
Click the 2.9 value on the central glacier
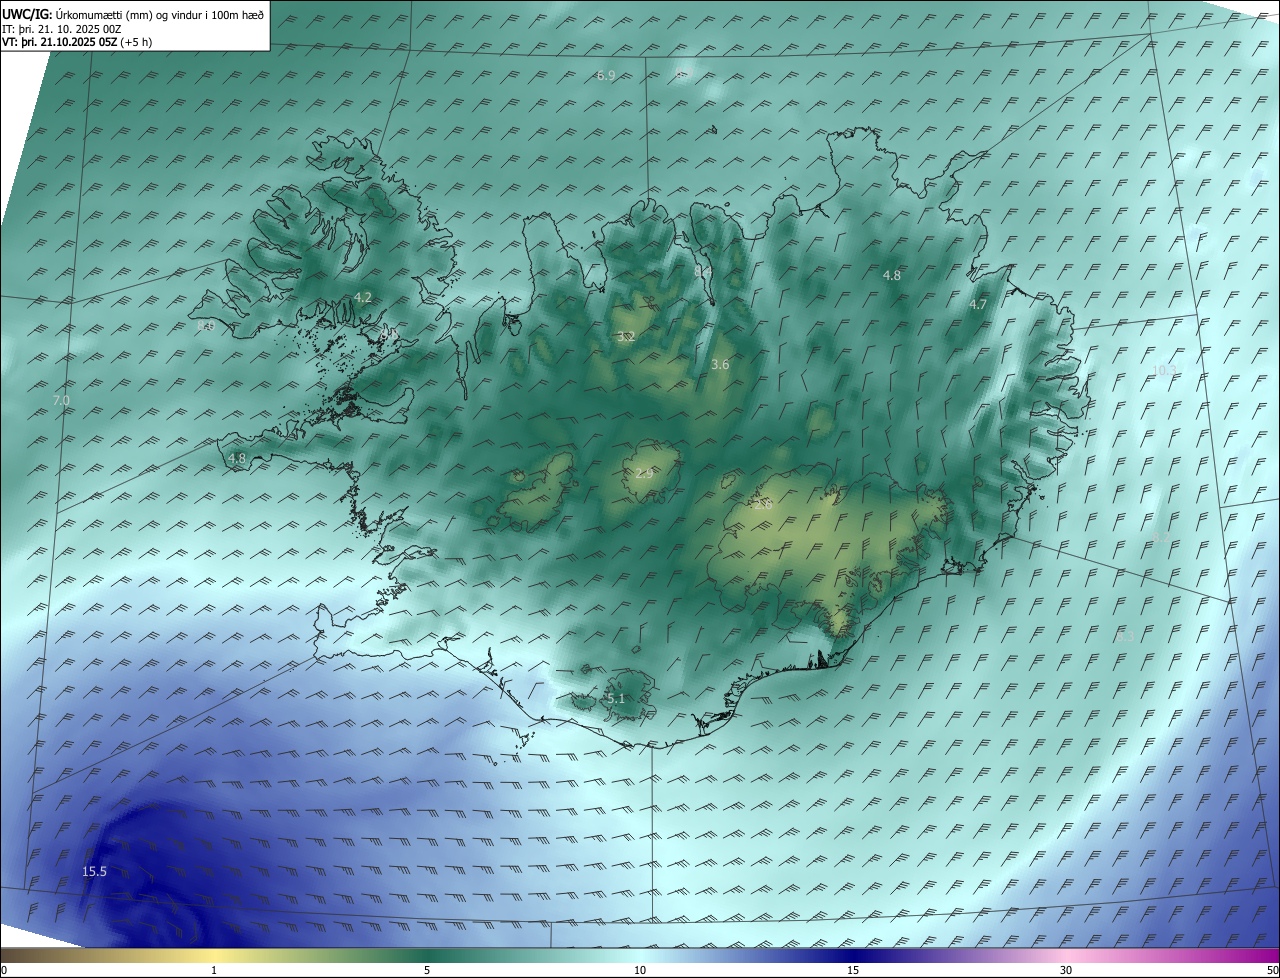644,473
